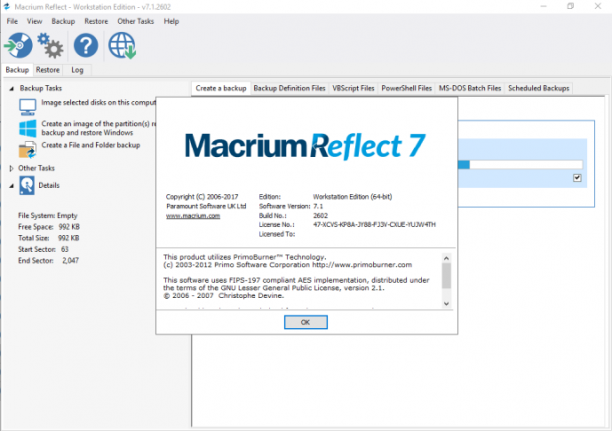Click the License No. value text

tap(374, 224)
